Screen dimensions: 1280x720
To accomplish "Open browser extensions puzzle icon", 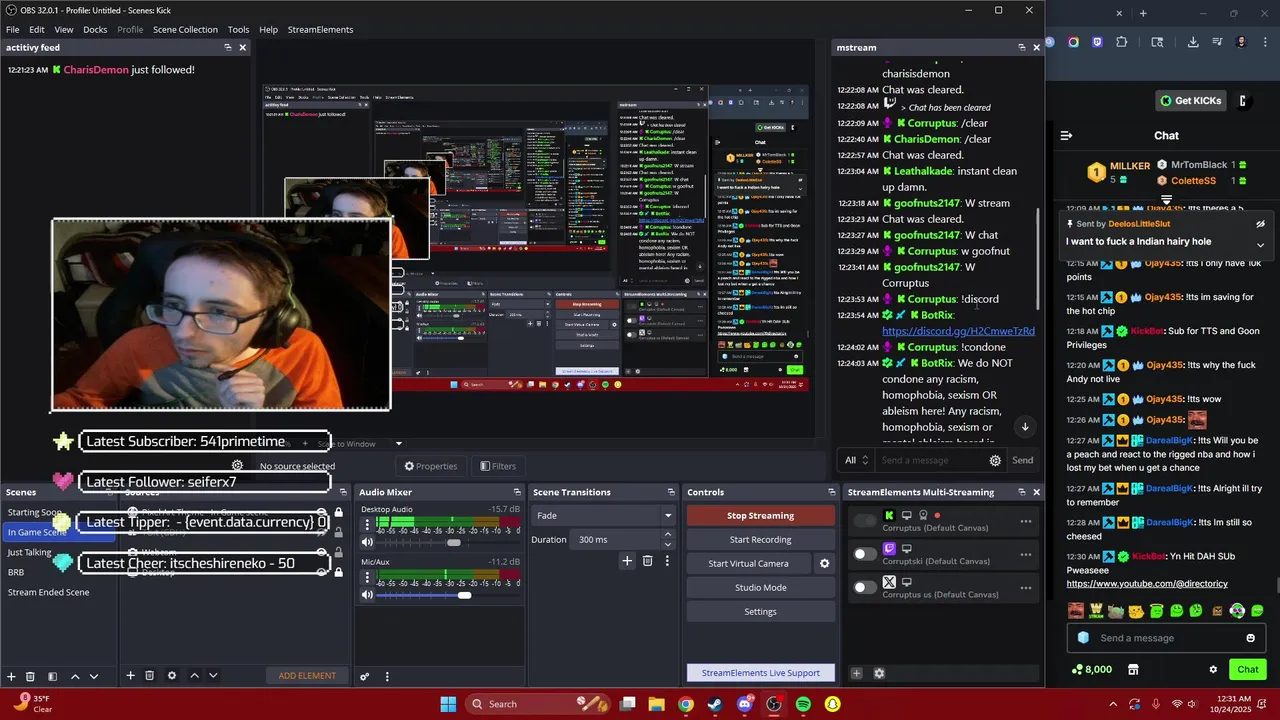I will click(1121, 42).
